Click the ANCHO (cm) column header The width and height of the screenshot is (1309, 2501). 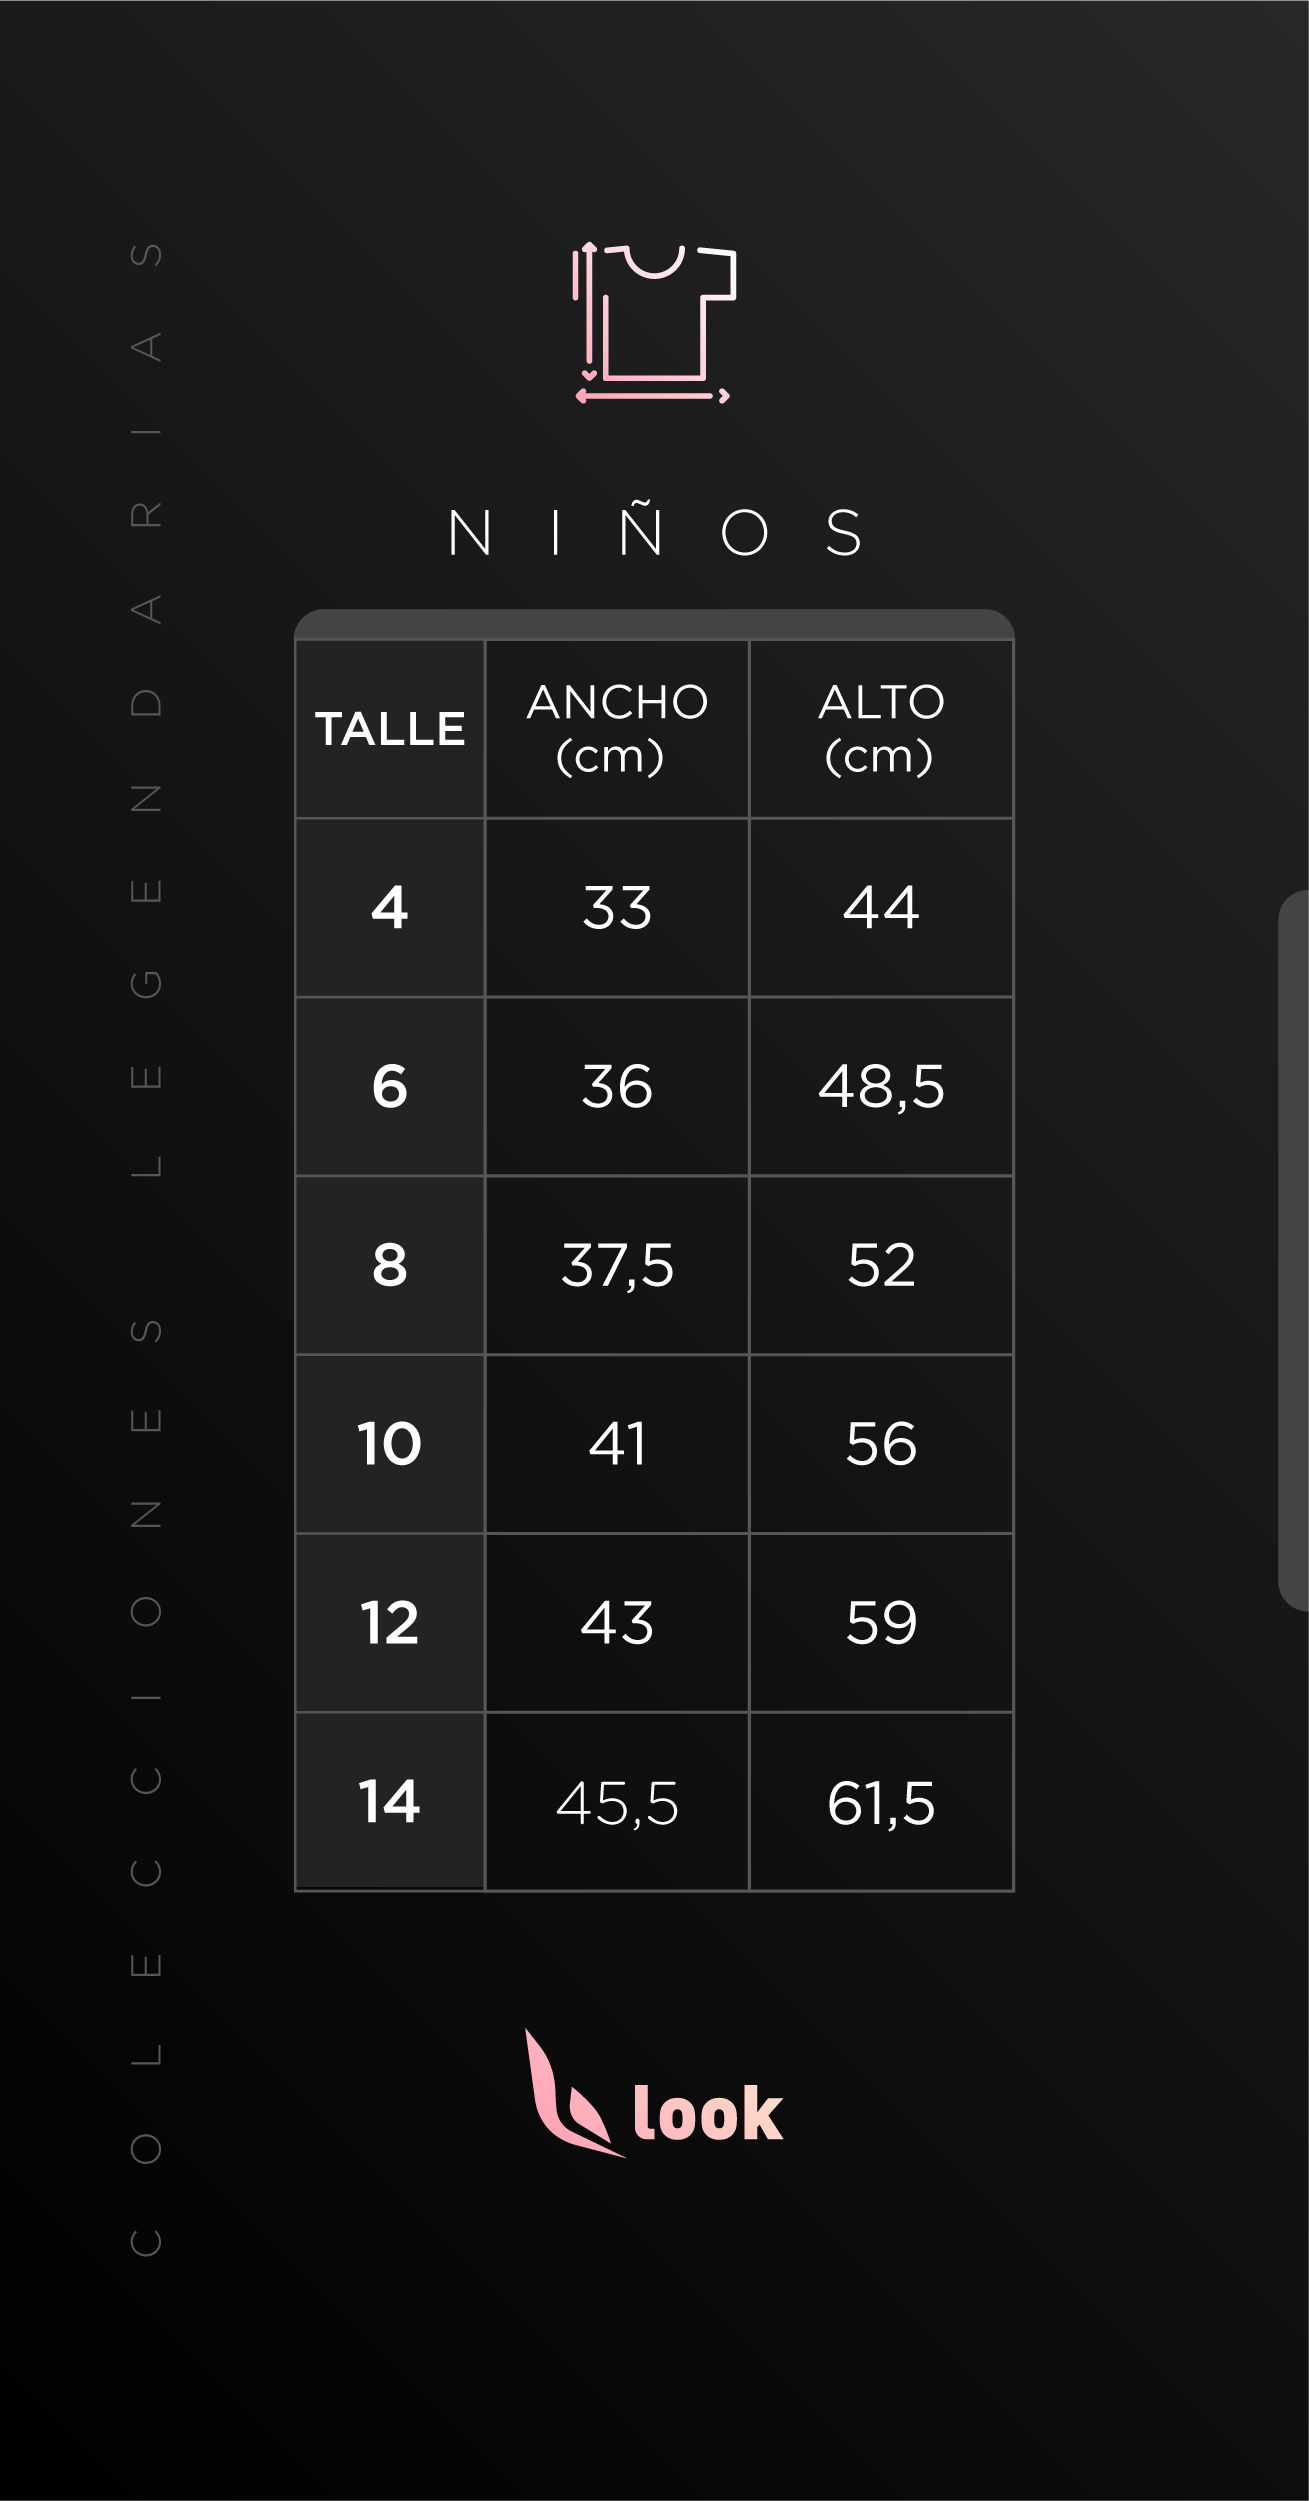pos(617,729)
